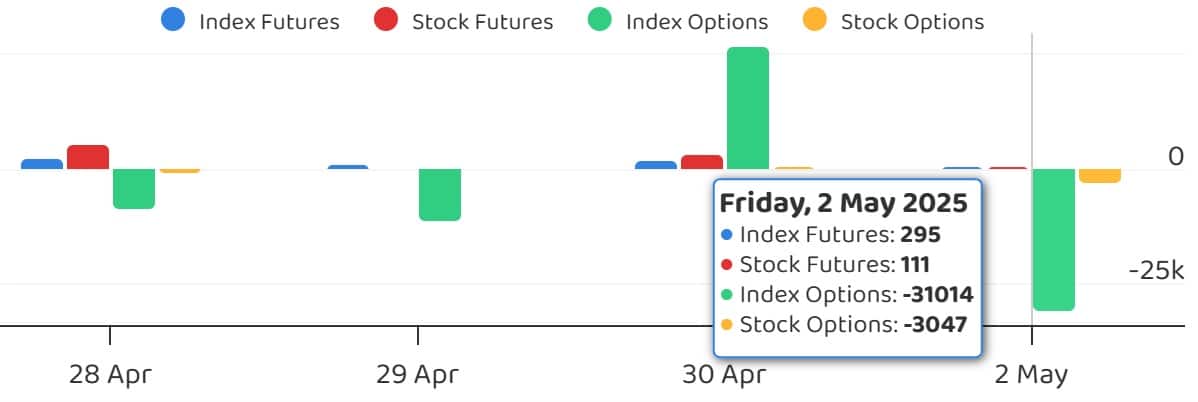Select the green Index Options bar for 2 May
The width and height of the screenshot is (1198, 402).
pos(1054,240)
